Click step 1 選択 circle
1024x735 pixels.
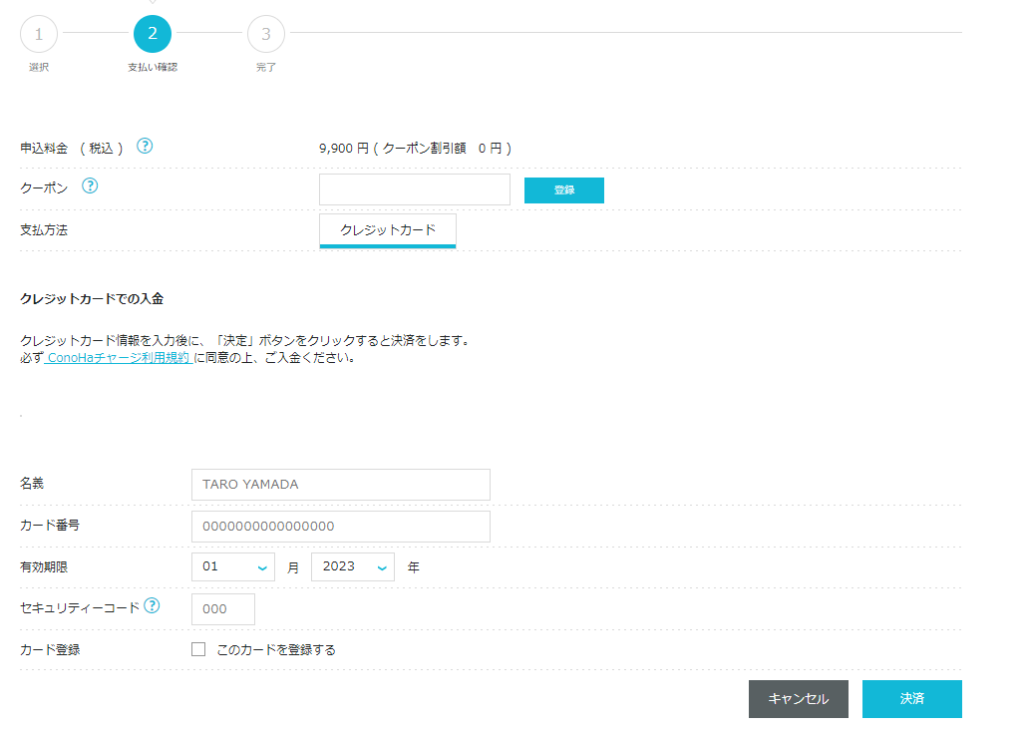tap(39, 34)
